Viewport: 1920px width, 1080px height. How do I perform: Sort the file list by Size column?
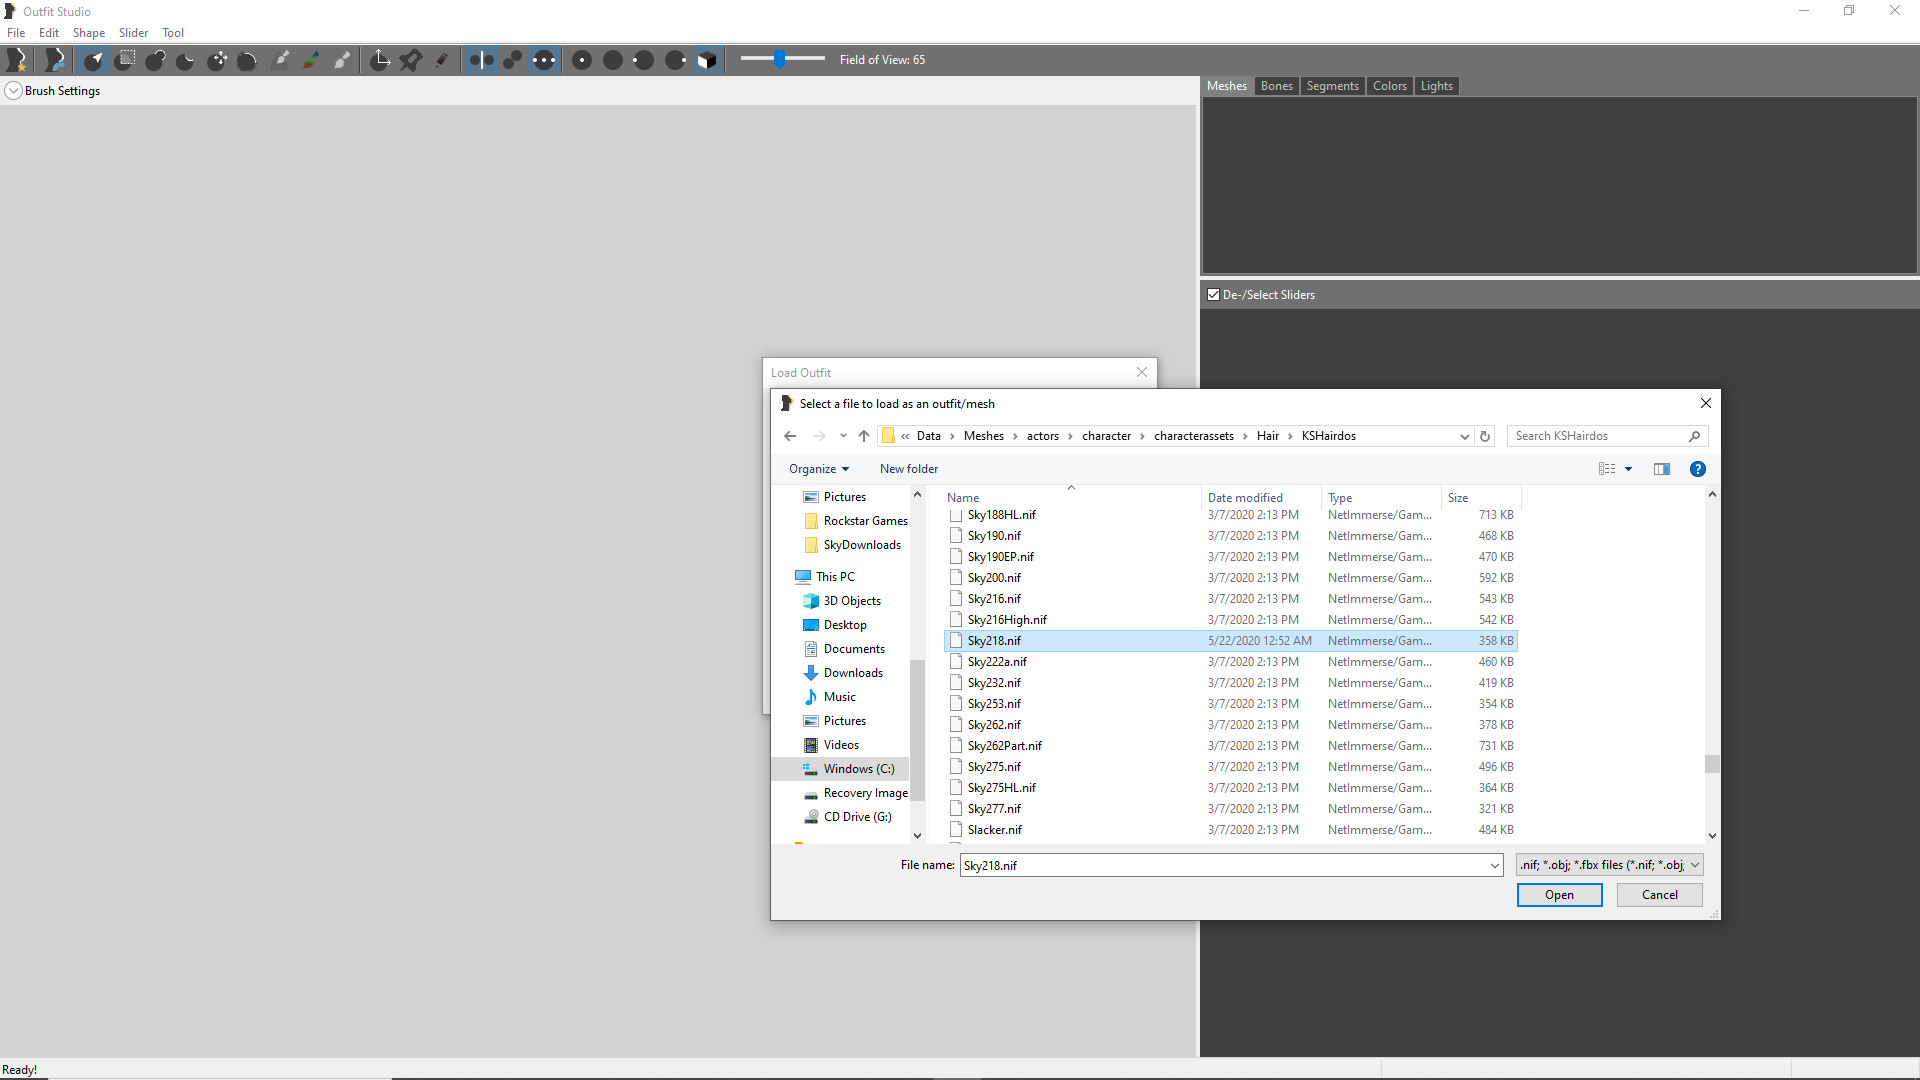pos(1479,498)
